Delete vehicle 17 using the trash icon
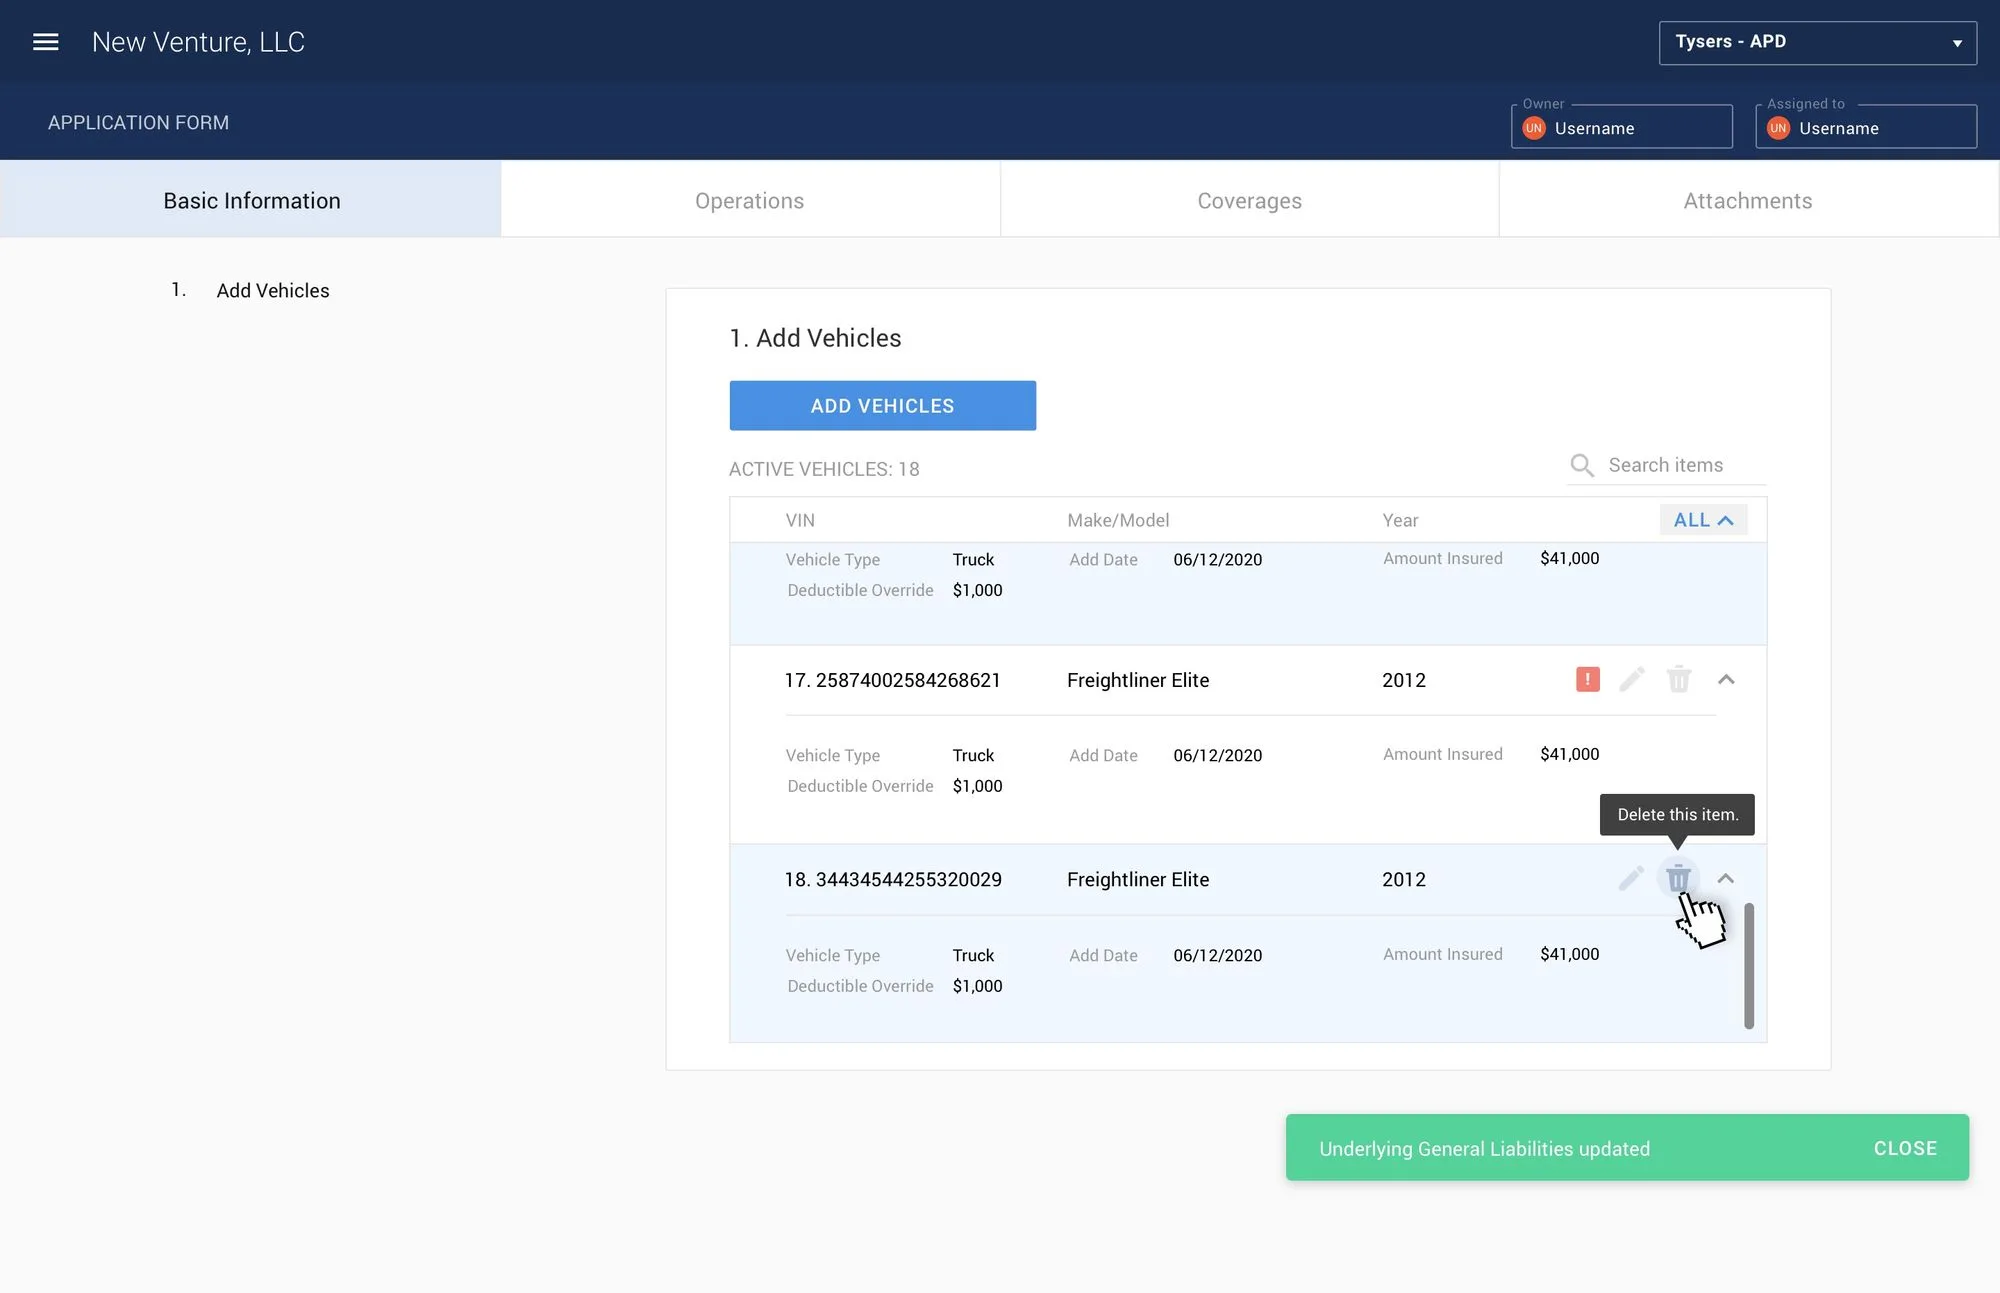This screenshot has height=1293, width=2000. (x=1679, y=680)
